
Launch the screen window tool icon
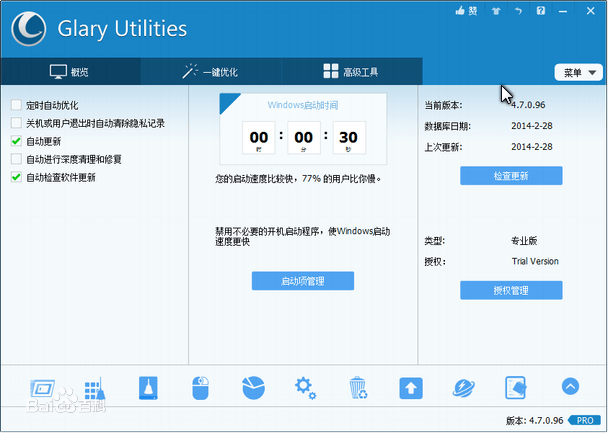[x=42, y=388]
